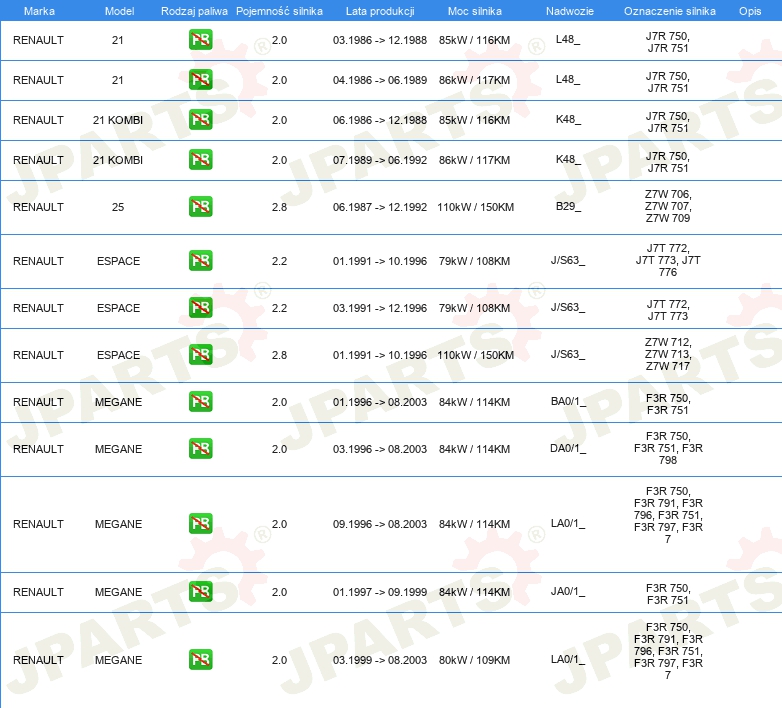Viewport: 782px width, 708px height.
Task: Click the Moc silnika column header
Action: coord(475,11)
